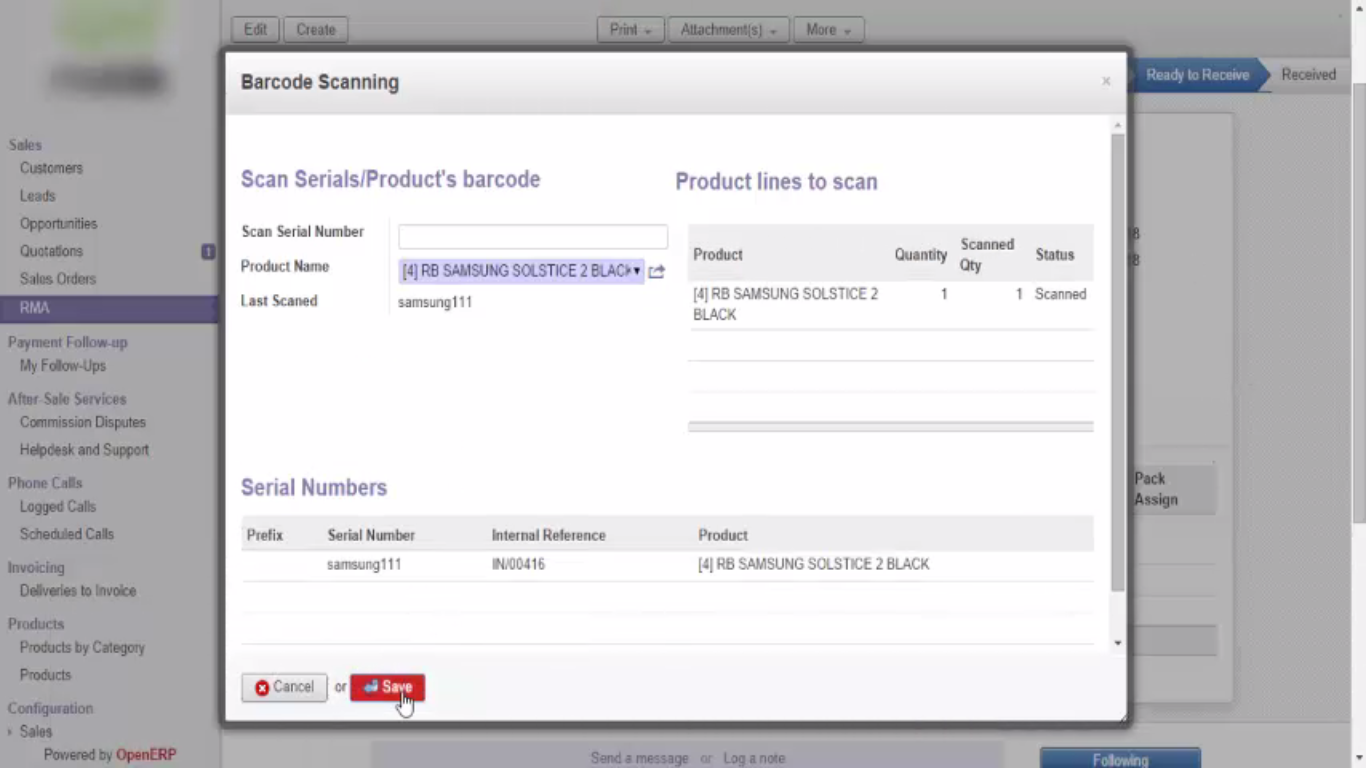This screenshot has width=1366, height=768.
Task: Open Products in the sidebar
Action: (46, 675)
